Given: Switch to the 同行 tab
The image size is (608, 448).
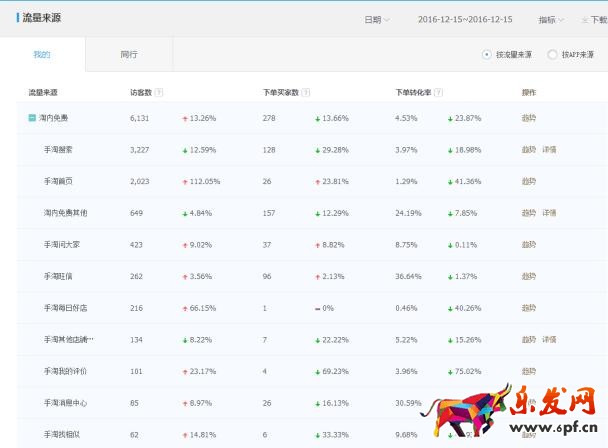Looking at the screenshot, I should 128,55.
